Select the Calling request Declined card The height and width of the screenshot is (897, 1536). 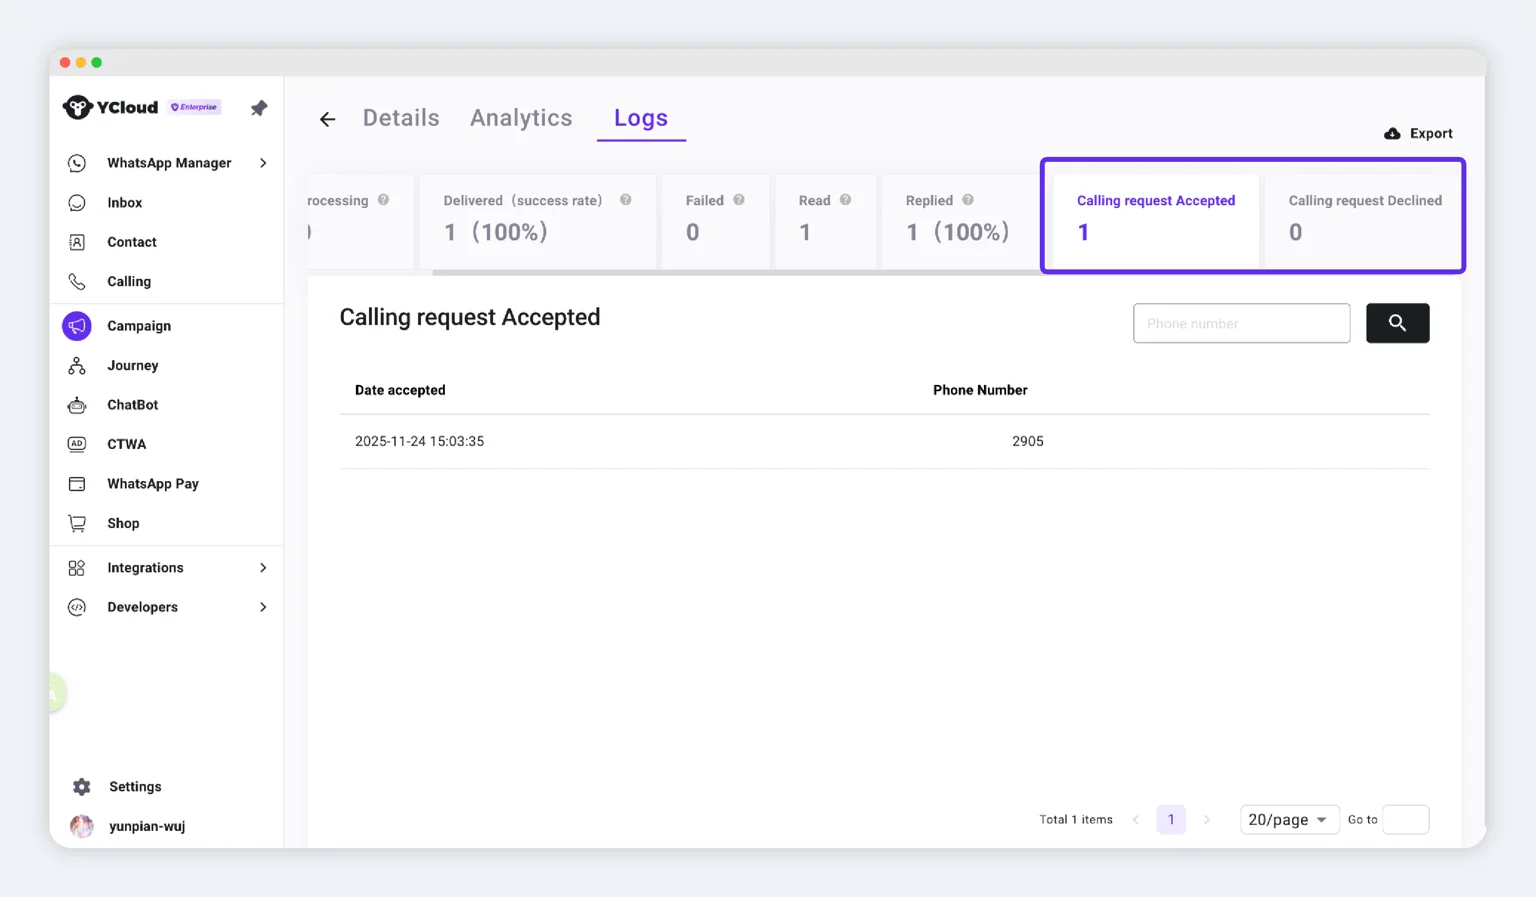pyautogui.click(x=1363, y=220)
